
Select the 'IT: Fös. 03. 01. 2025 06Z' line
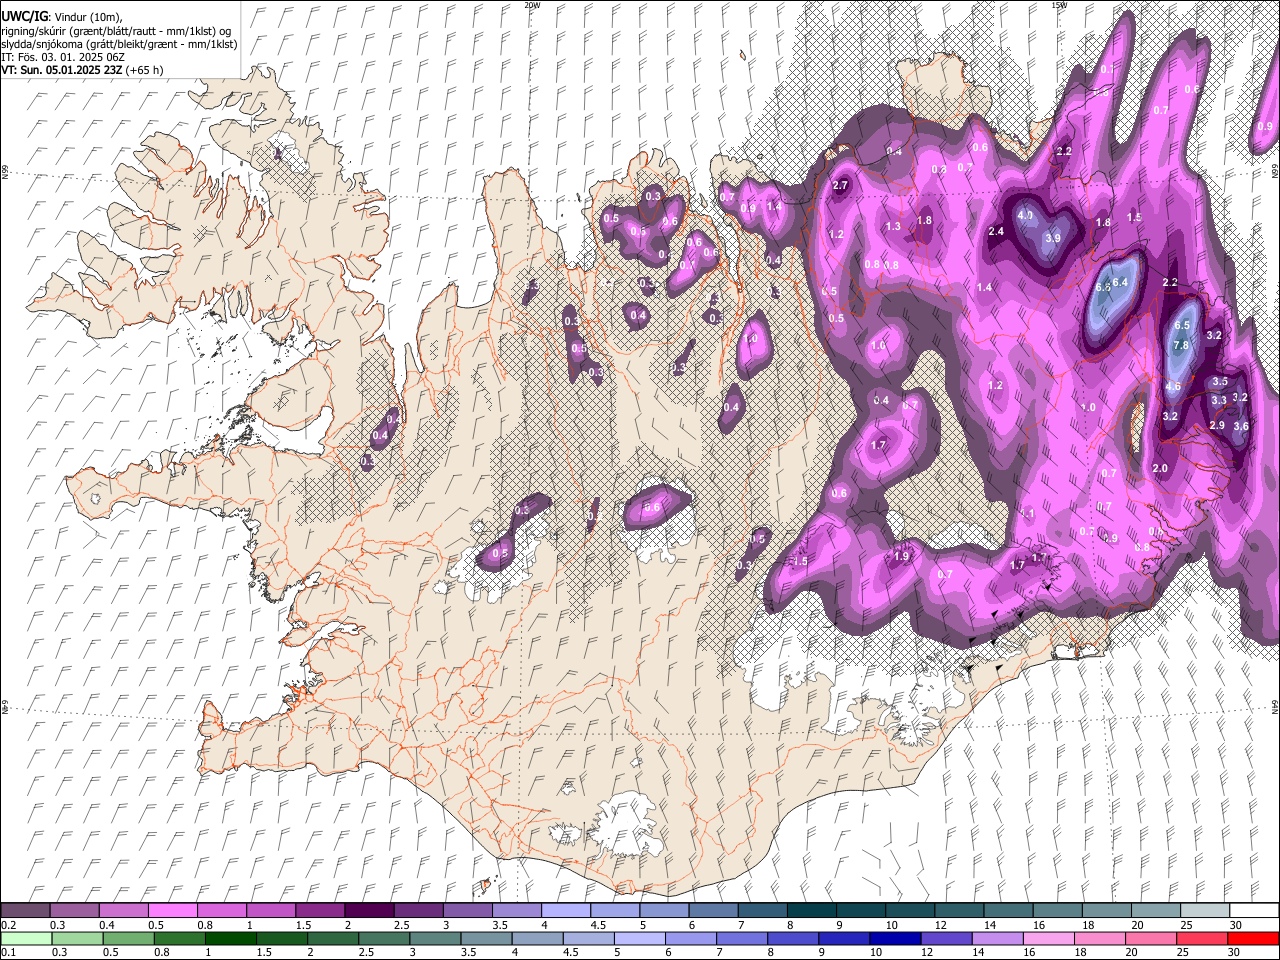click(63, 57)
